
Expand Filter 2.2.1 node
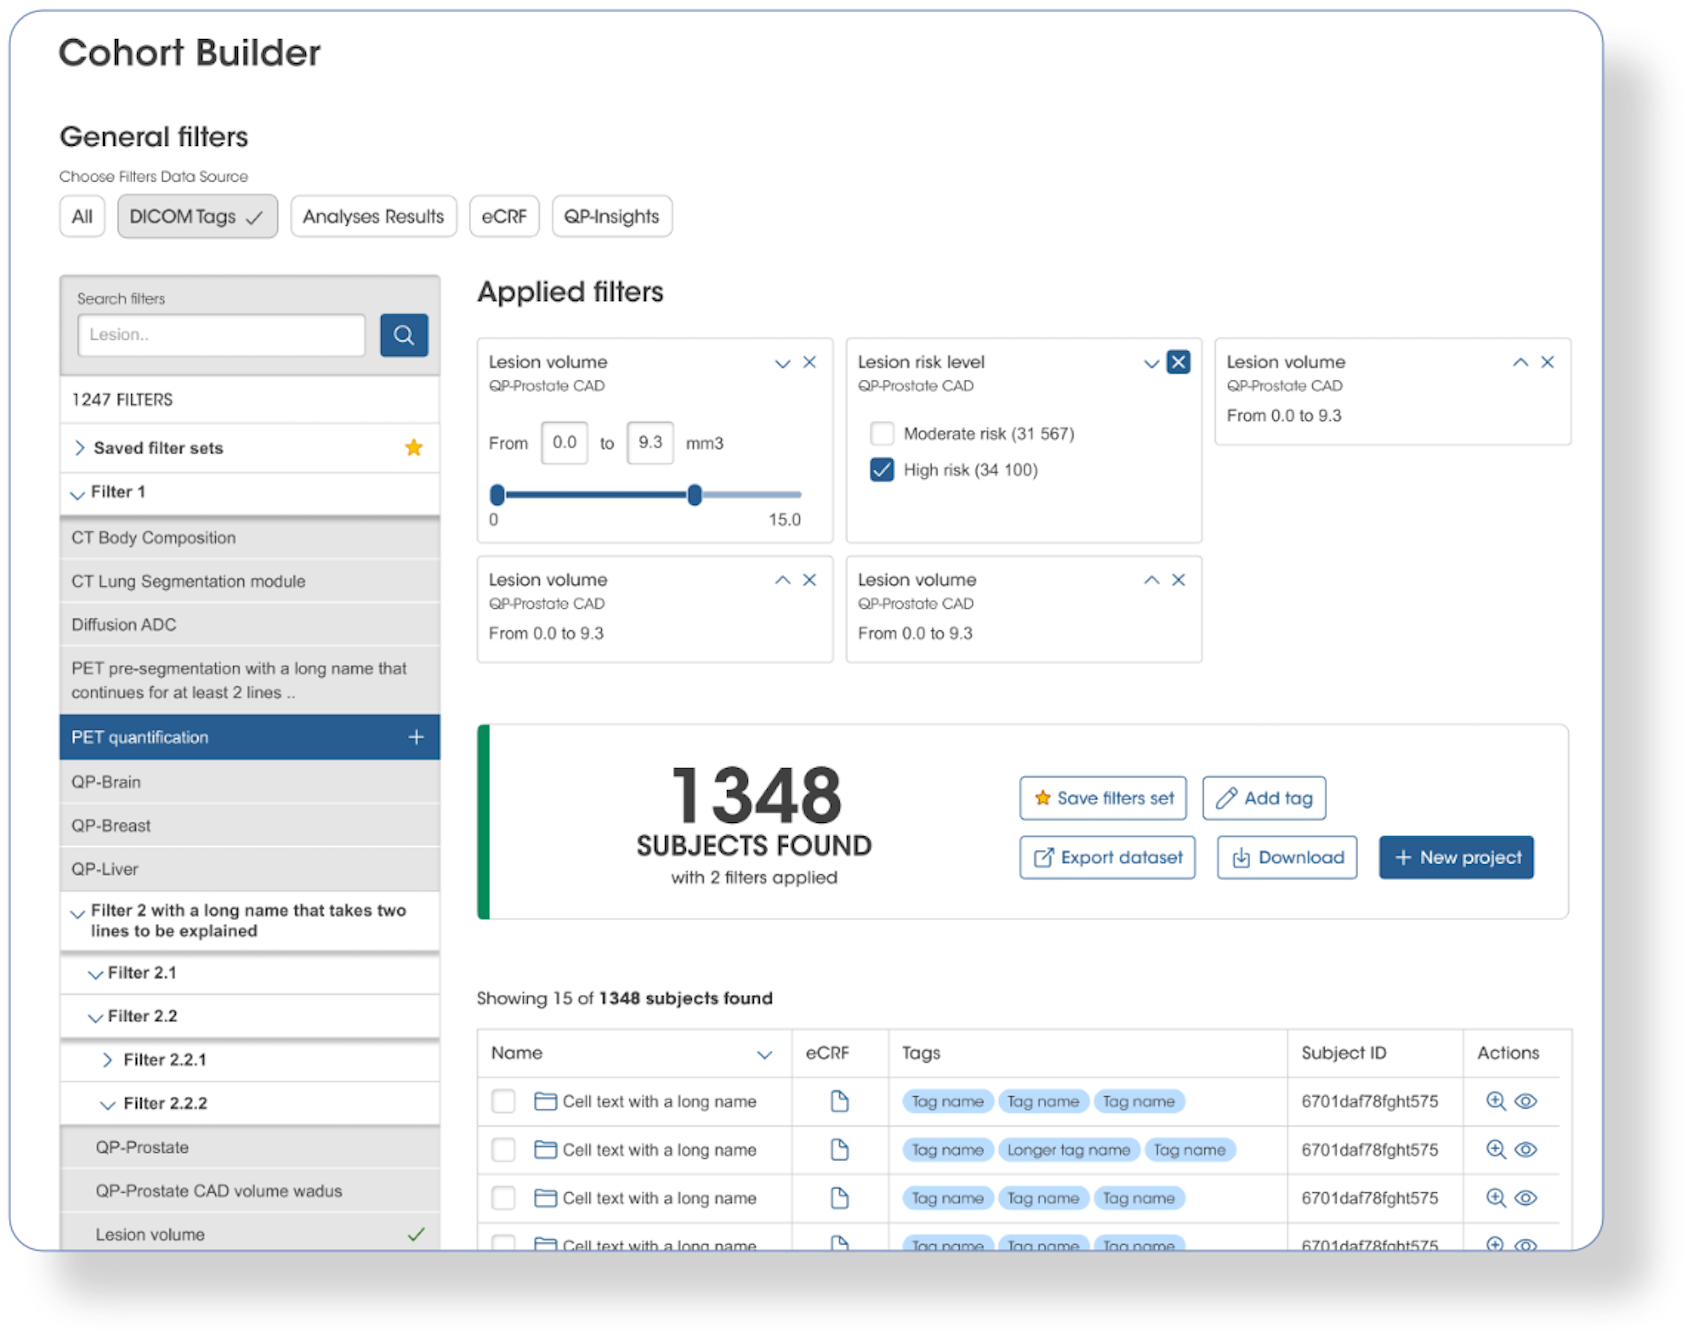pyautogui.click(x=107, y=1060)
